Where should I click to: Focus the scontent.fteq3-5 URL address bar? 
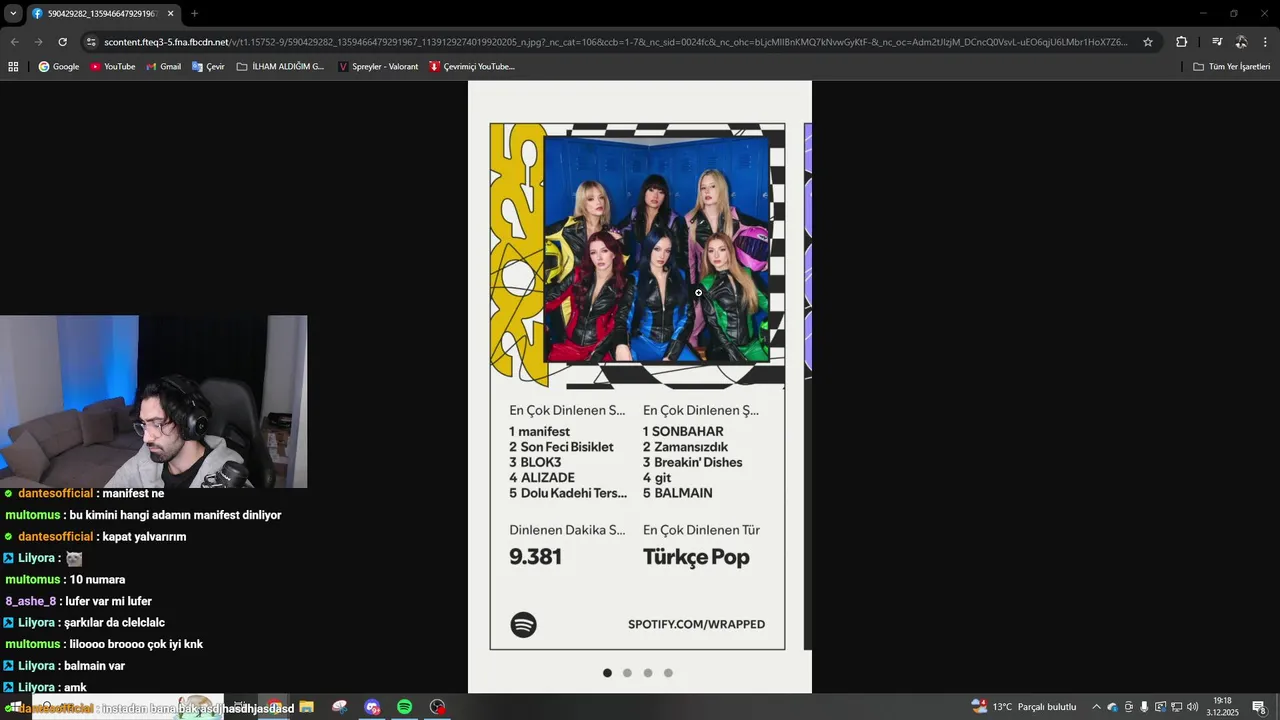615,42
